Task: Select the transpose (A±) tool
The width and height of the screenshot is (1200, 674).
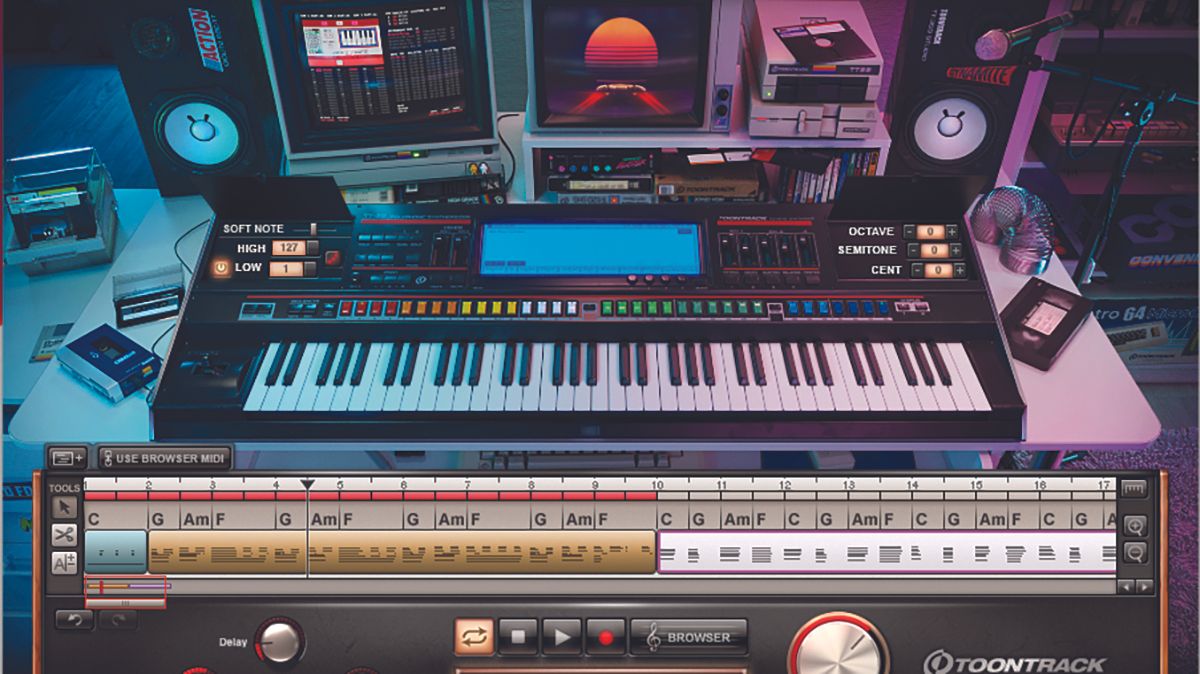Action: [66, 560]
